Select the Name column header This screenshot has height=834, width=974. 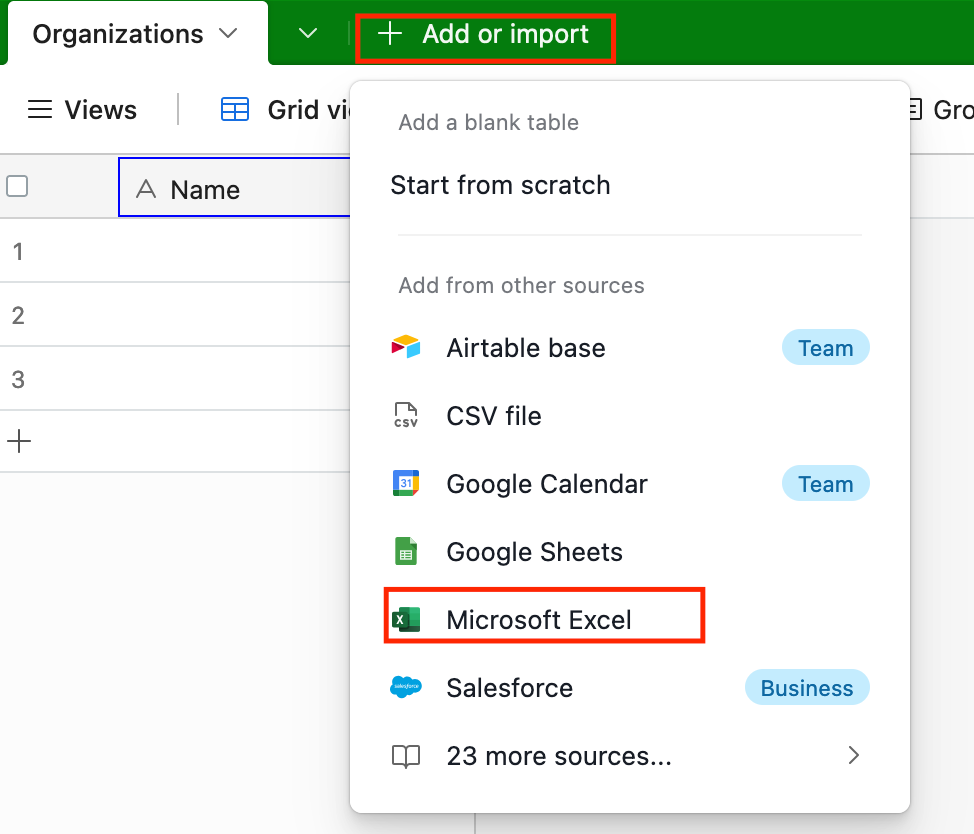click(x=234, y=188)
